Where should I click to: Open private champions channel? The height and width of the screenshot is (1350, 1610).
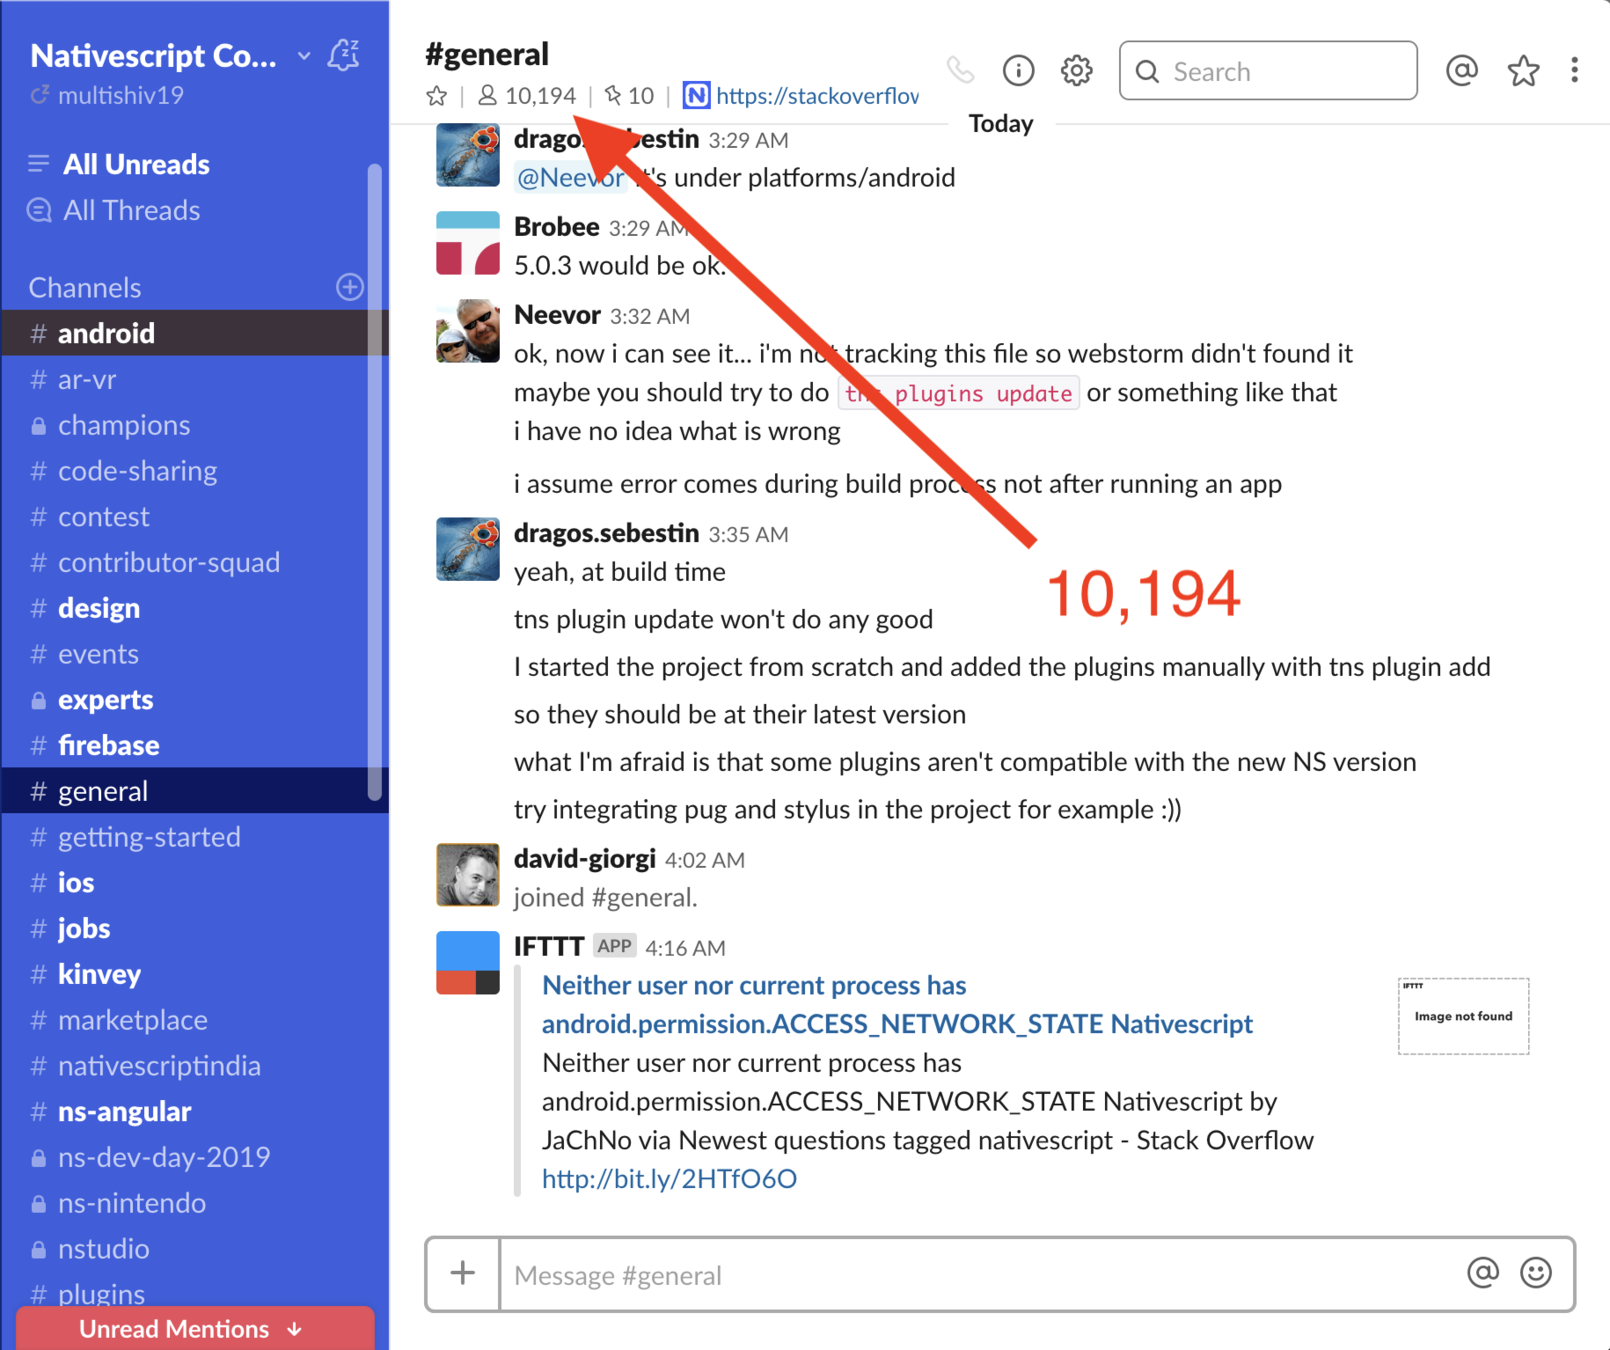[x=193, y=425]
